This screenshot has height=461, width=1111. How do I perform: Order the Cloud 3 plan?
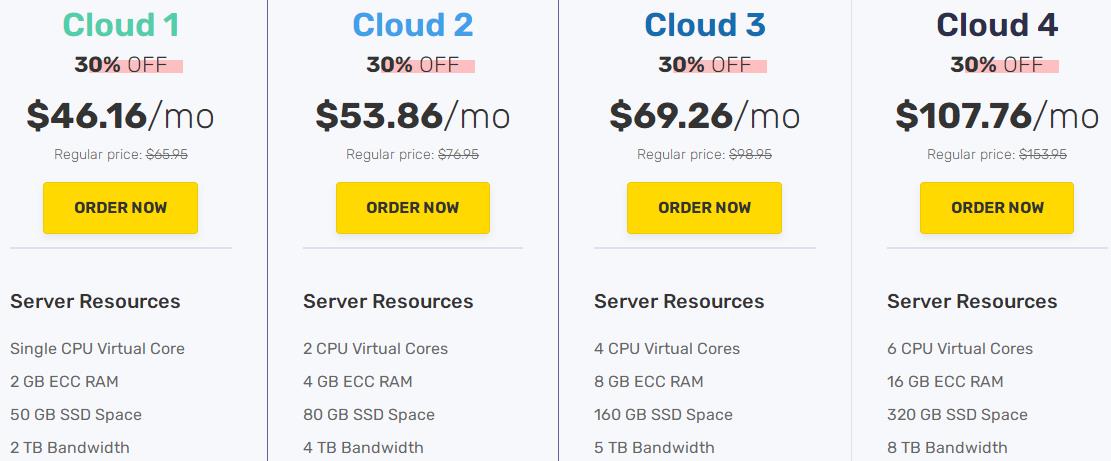[x=704, y=208]
